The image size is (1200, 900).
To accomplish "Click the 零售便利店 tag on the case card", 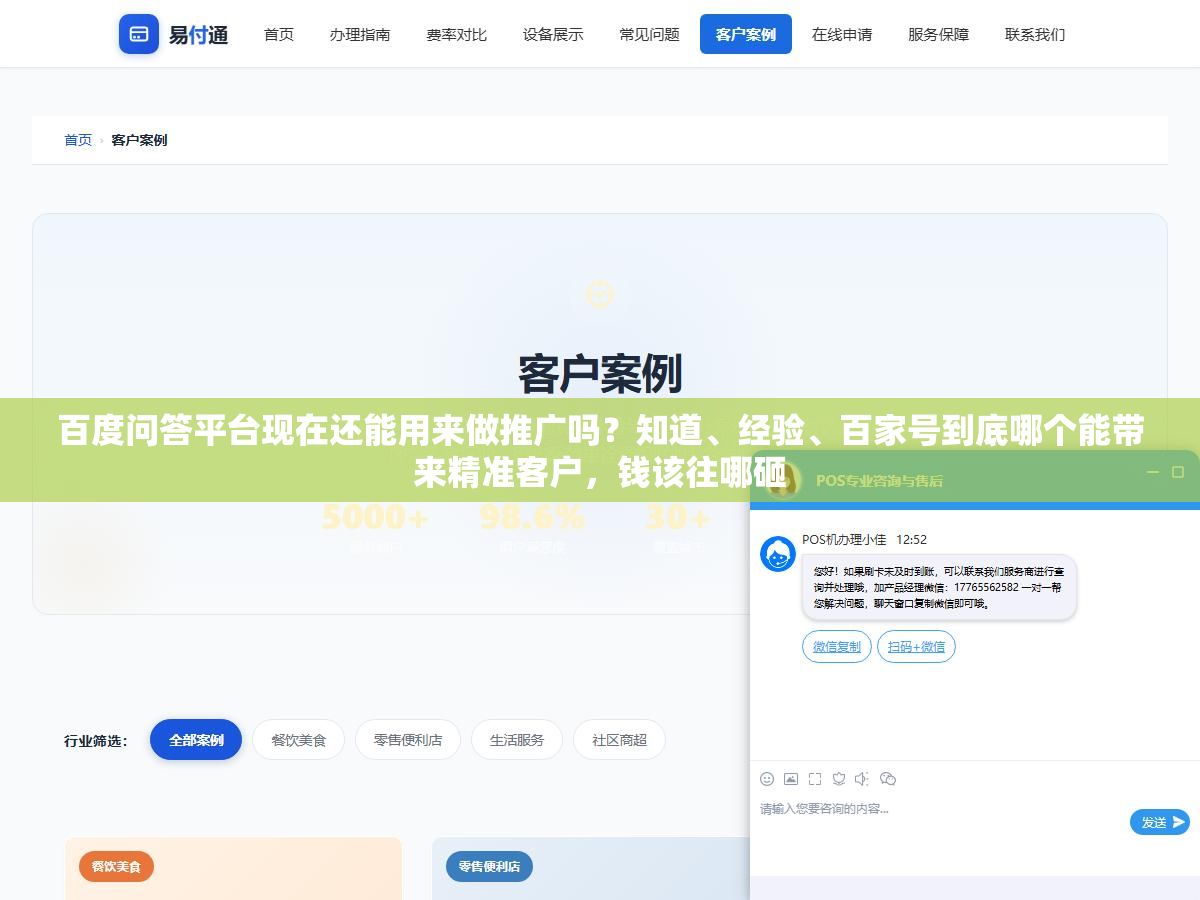I will [489, 866].
